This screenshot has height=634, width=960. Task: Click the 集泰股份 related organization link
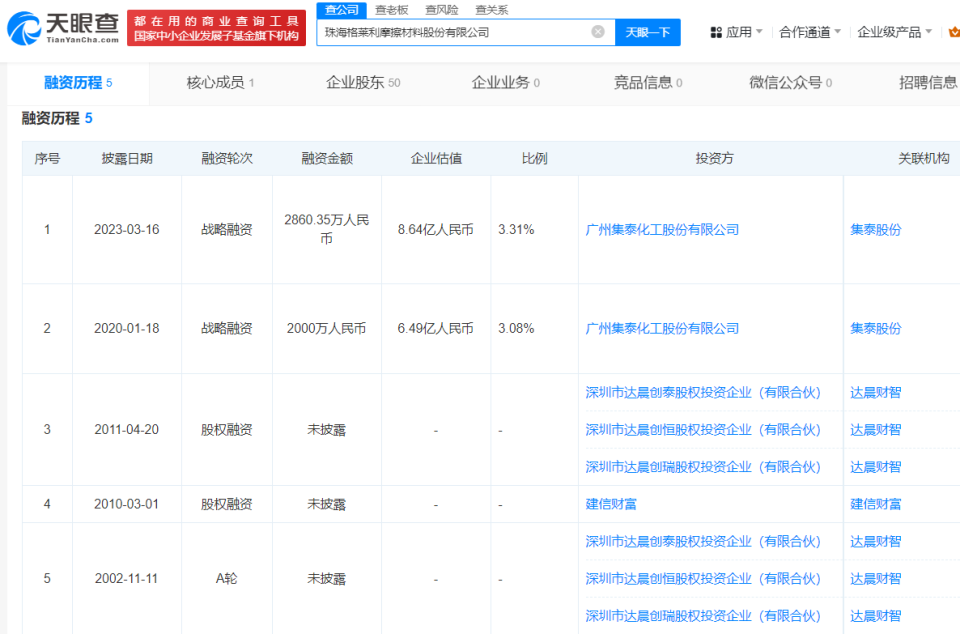pyautogui.click(x=875, y=229)
